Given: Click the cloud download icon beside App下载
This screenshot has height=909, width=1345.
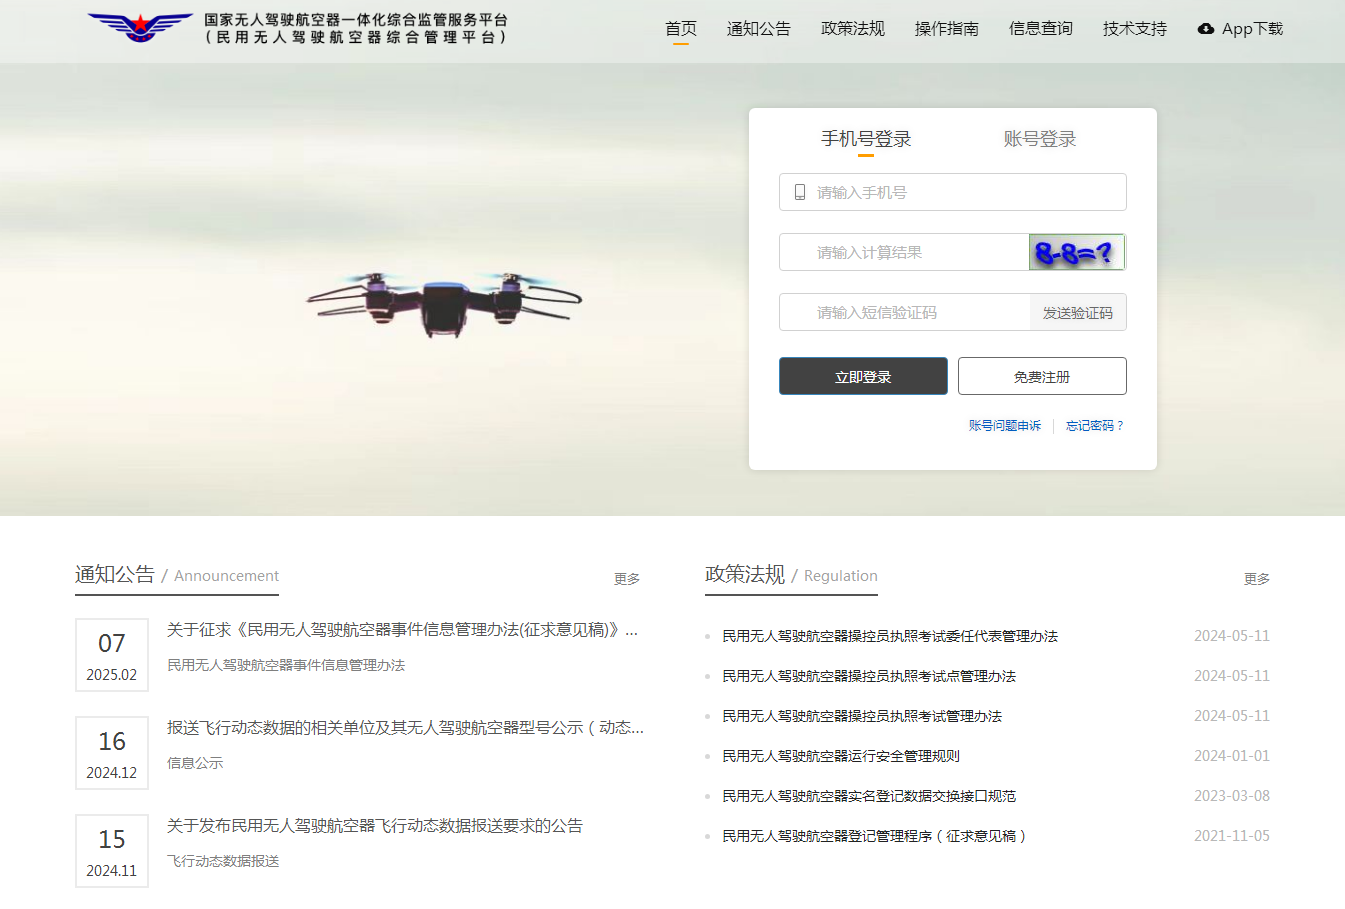Looking at the screenshot, I should click(x=1206, y=29).
